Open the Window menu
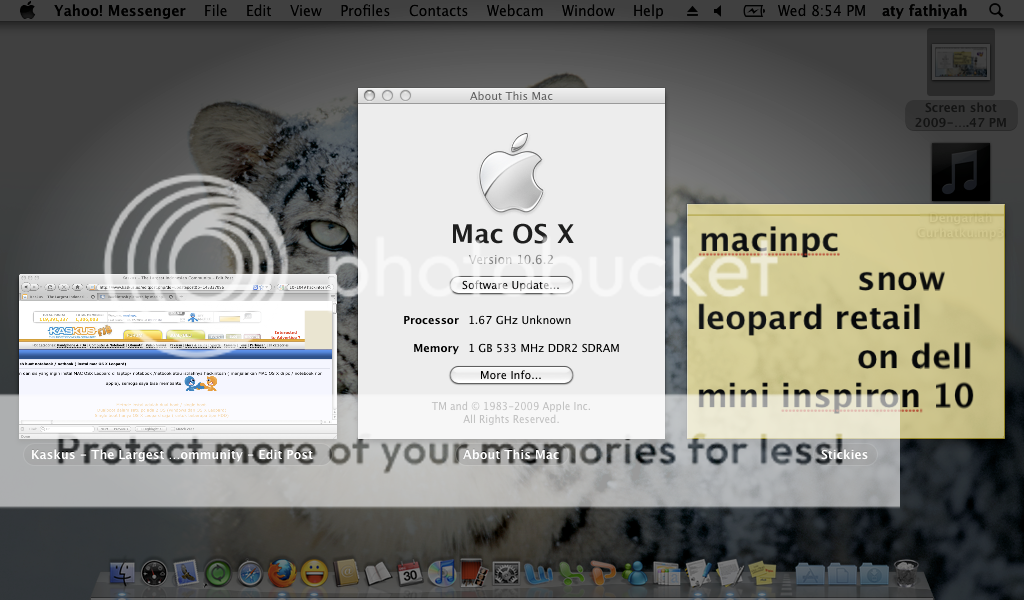This screenshot has height=600, width=1024. point(588,11)
